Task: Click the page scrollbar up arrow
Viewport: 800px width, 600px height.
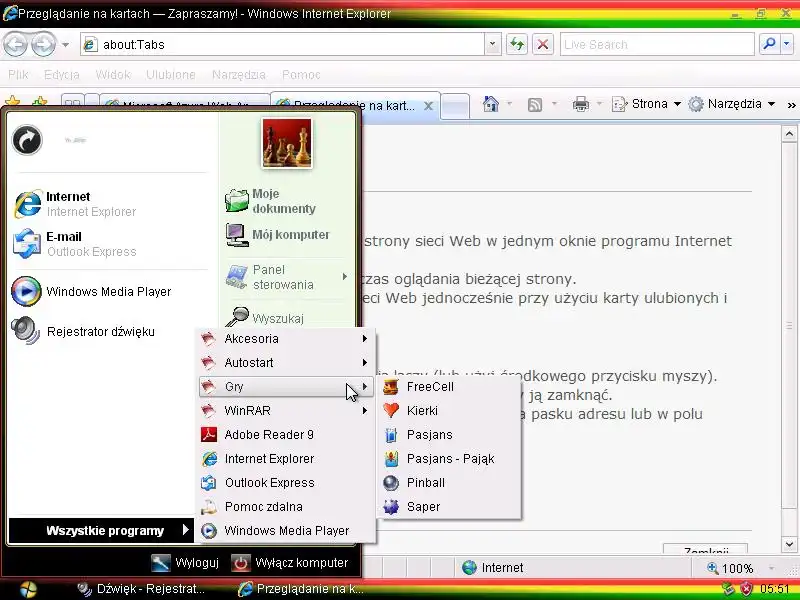Action: click(789, 134)
